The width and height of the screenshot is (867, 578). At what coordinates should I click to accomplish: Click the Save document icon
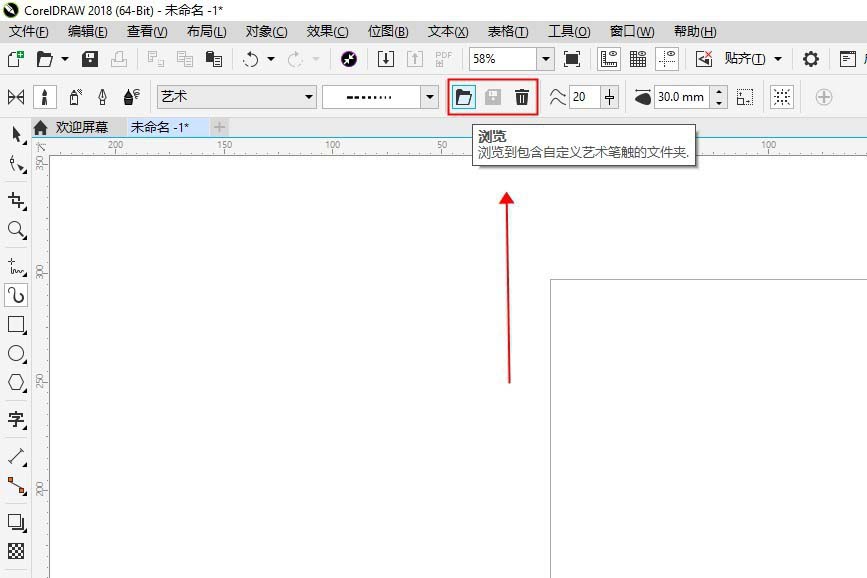[x=90, y=59]
